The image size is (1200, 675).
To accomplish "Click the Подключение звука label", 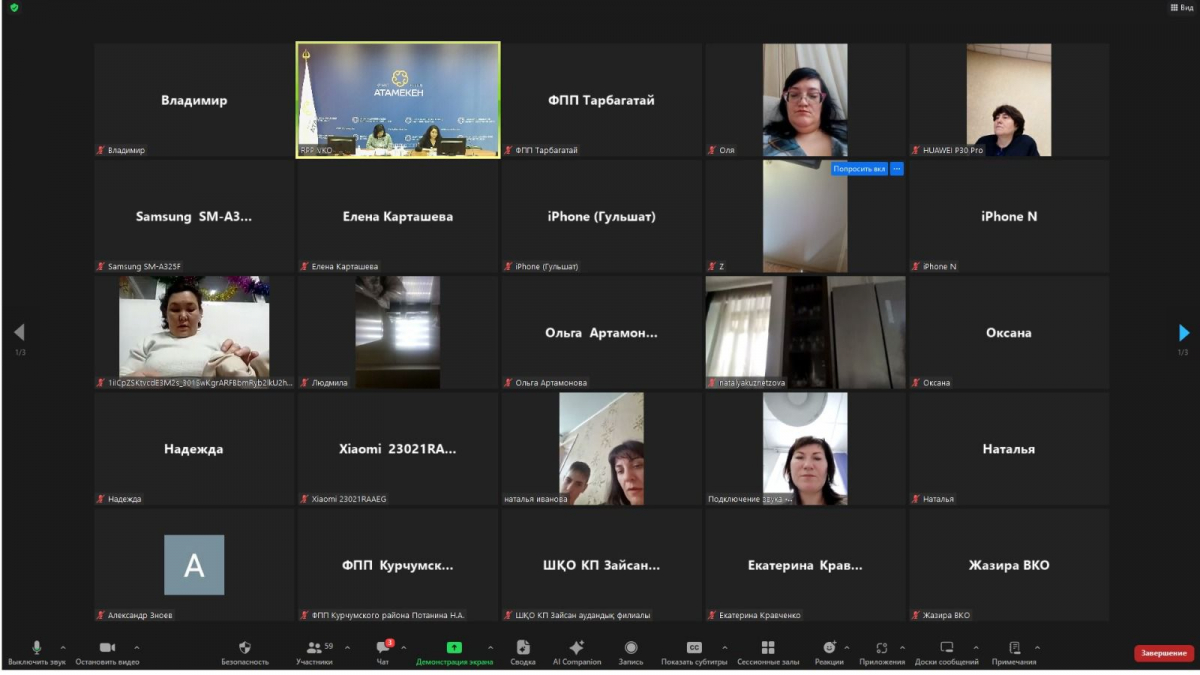I will [x=750, y=499].
